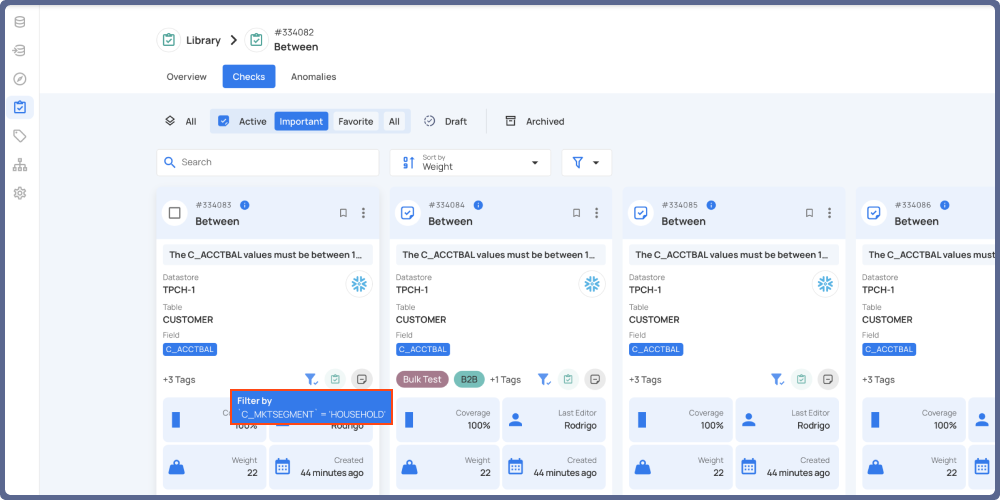Open the Sort by Weight dropdown
This screenshot has height=500, width=1000.
point(470,162)
